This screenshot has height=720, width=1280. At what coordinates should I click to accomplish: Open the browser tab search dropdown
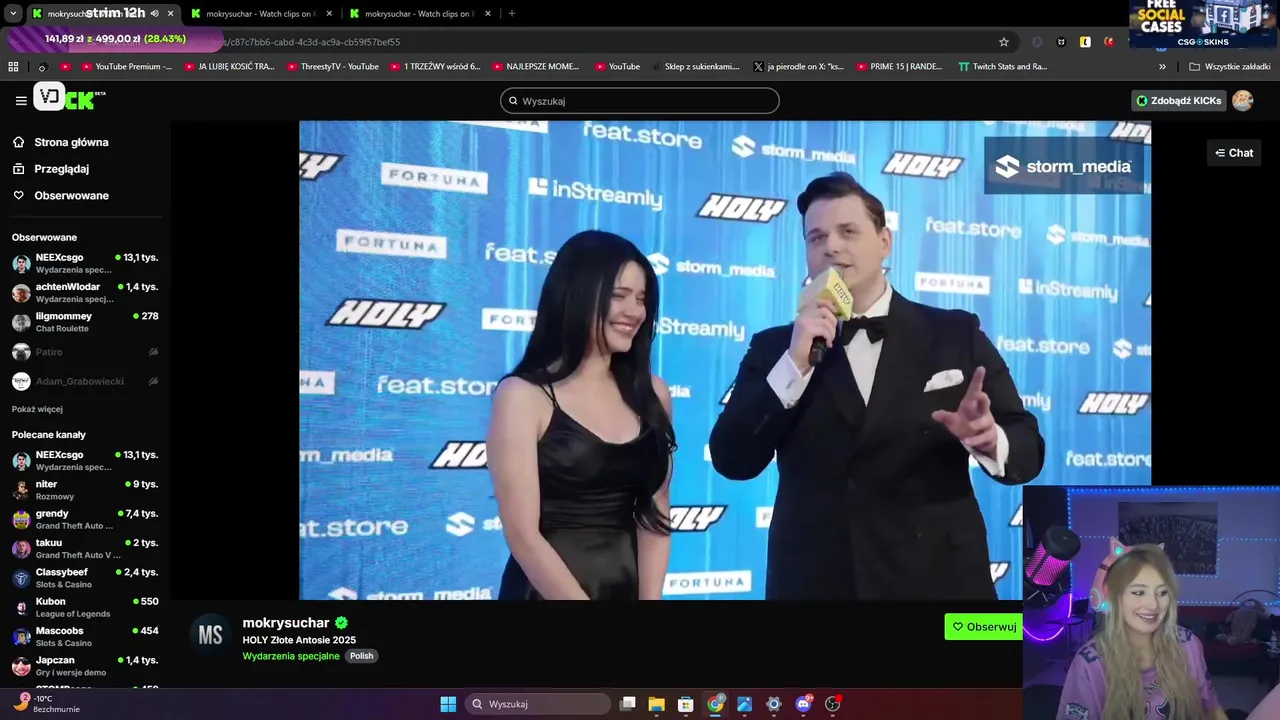pyautogui.click(x=13, y=14)
